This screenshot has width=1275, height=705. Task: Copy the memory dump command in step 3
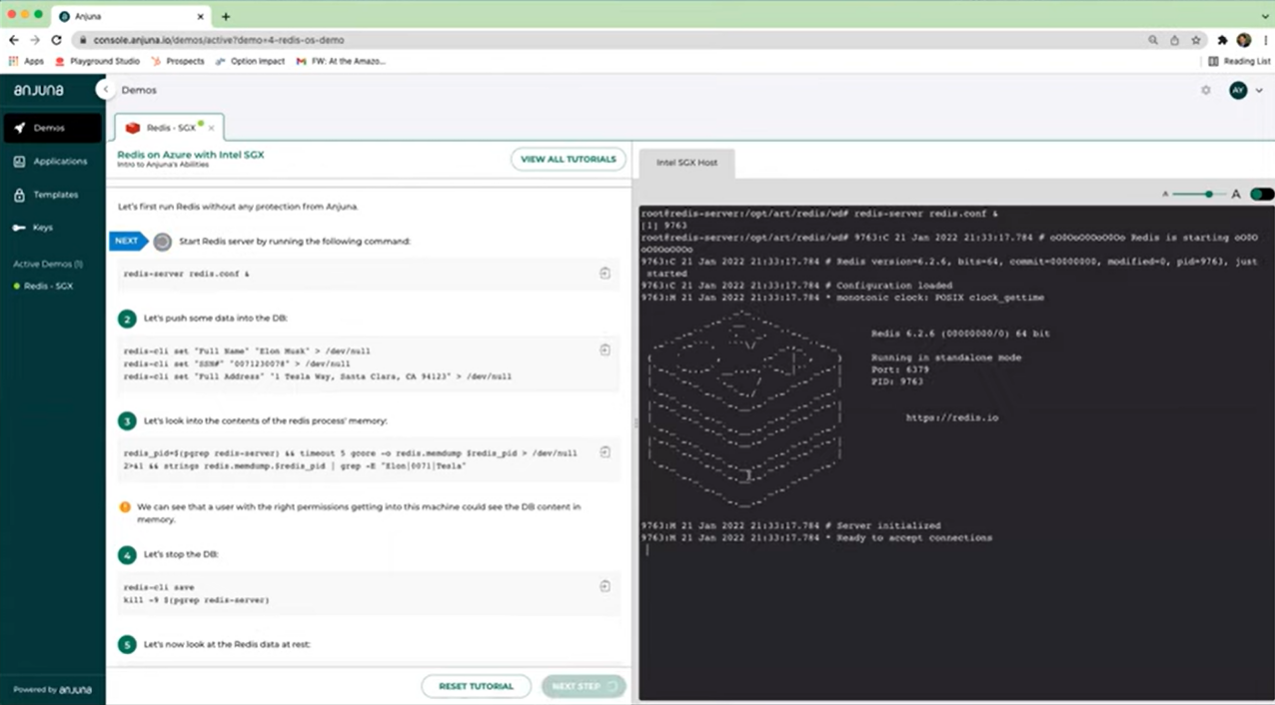point(605,452)
